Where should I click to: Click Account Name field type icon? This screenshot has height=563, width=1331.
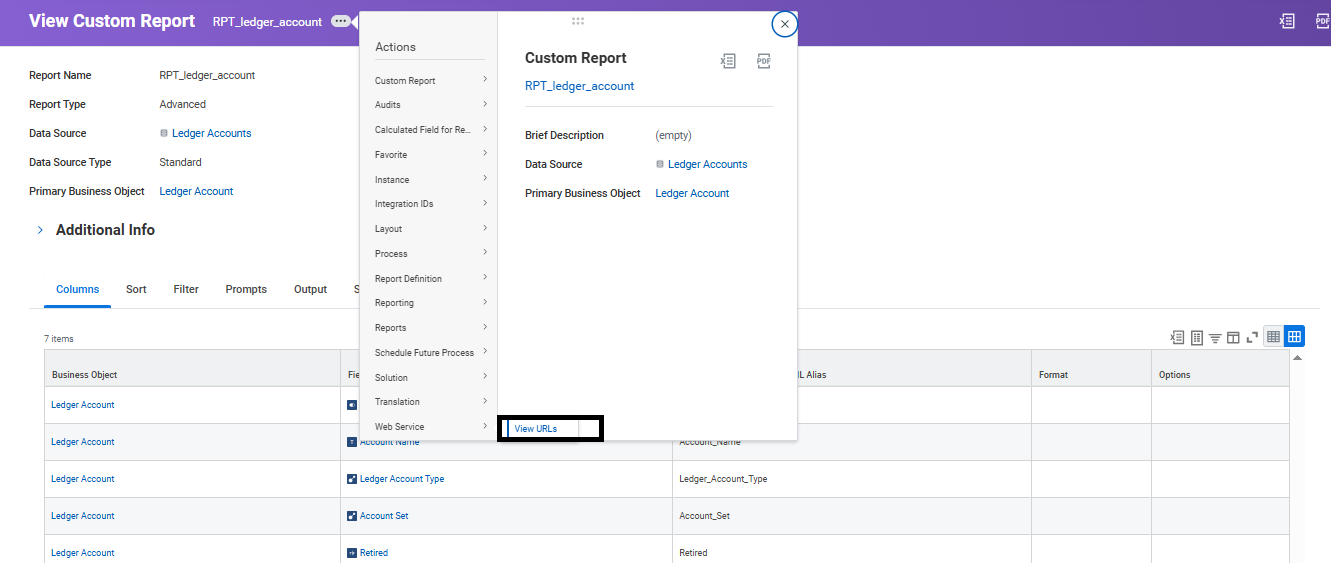point(352,442)
